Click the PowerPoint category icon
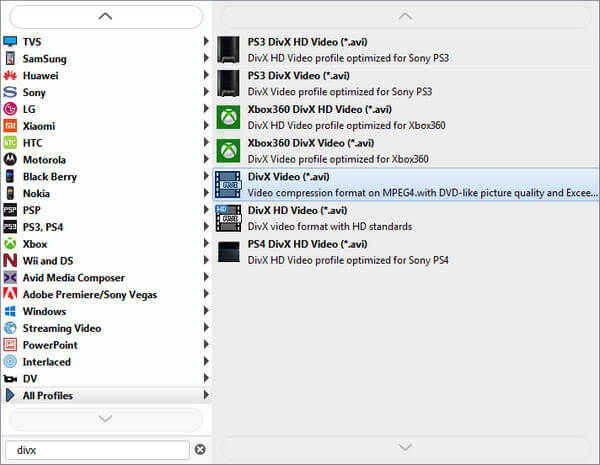This screenshot has width=600, height=465. [10, 345]
